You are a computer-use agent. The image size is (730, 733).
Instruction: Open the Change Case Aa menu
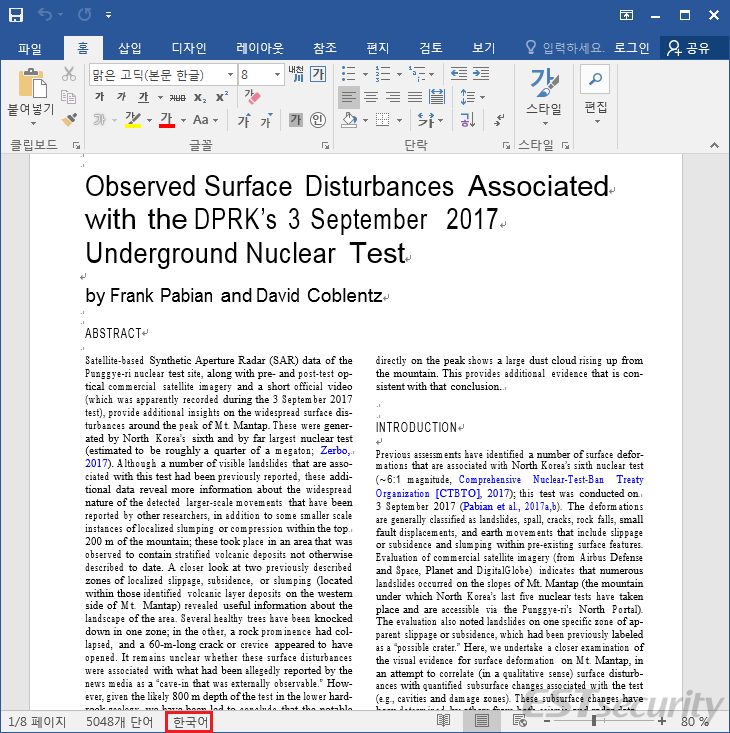pos(205,120)
